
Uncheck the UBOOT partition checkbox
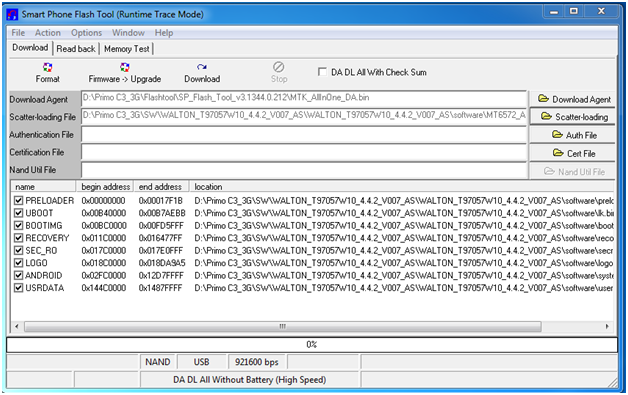[18, 213]
